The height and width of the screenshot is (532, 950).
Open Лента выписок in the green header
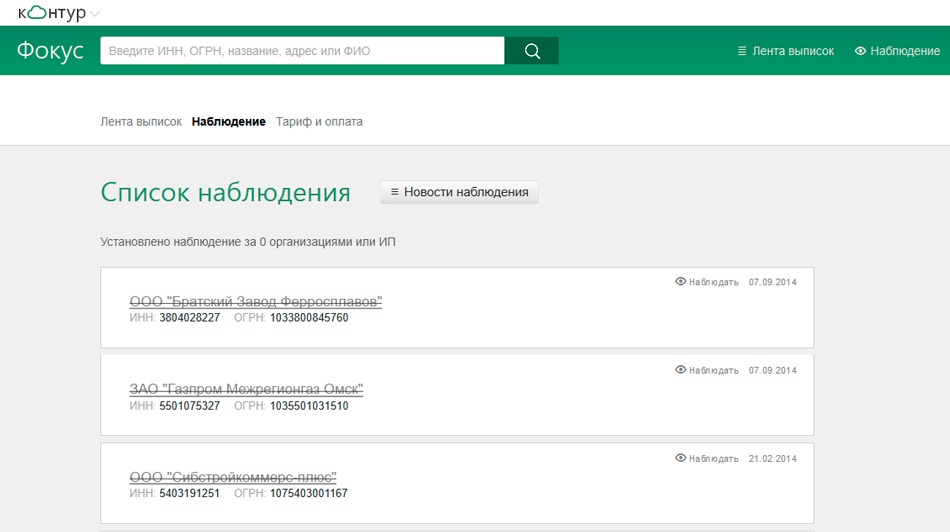[786, 51]
